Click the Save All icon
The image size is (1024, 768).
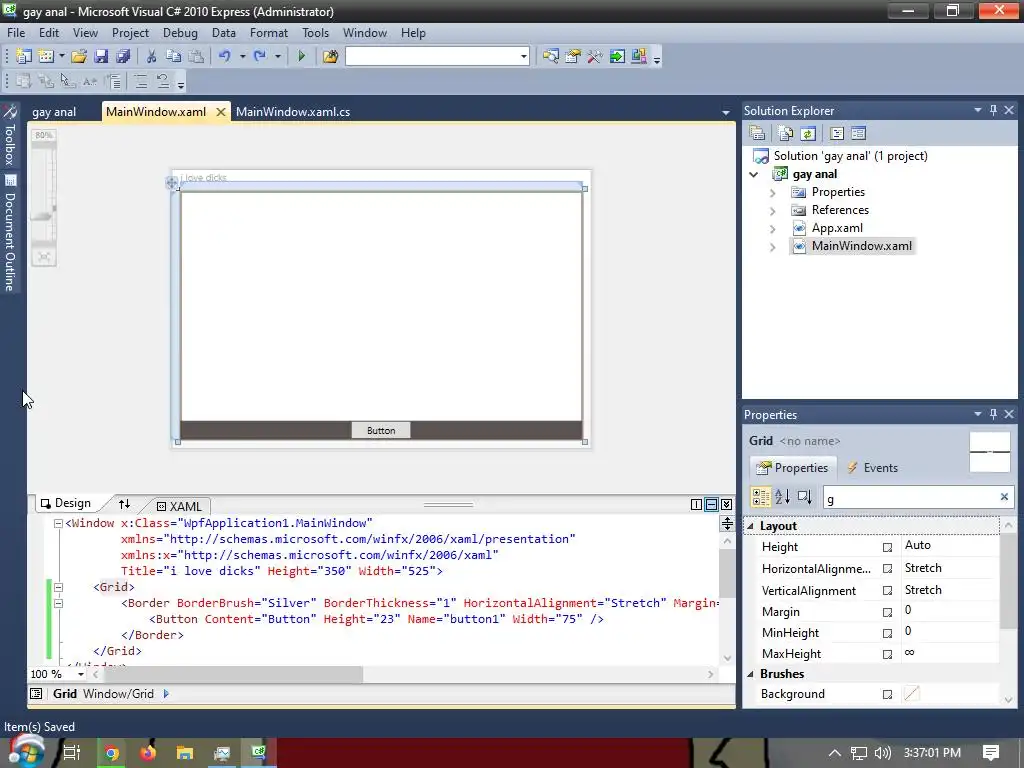(123, 57)
